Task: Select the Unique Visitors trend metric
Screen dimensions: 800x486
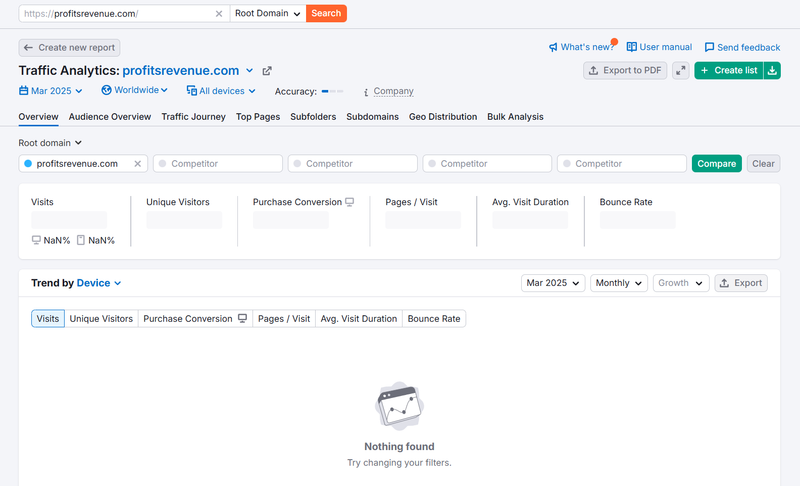Action: pos(101,319)
